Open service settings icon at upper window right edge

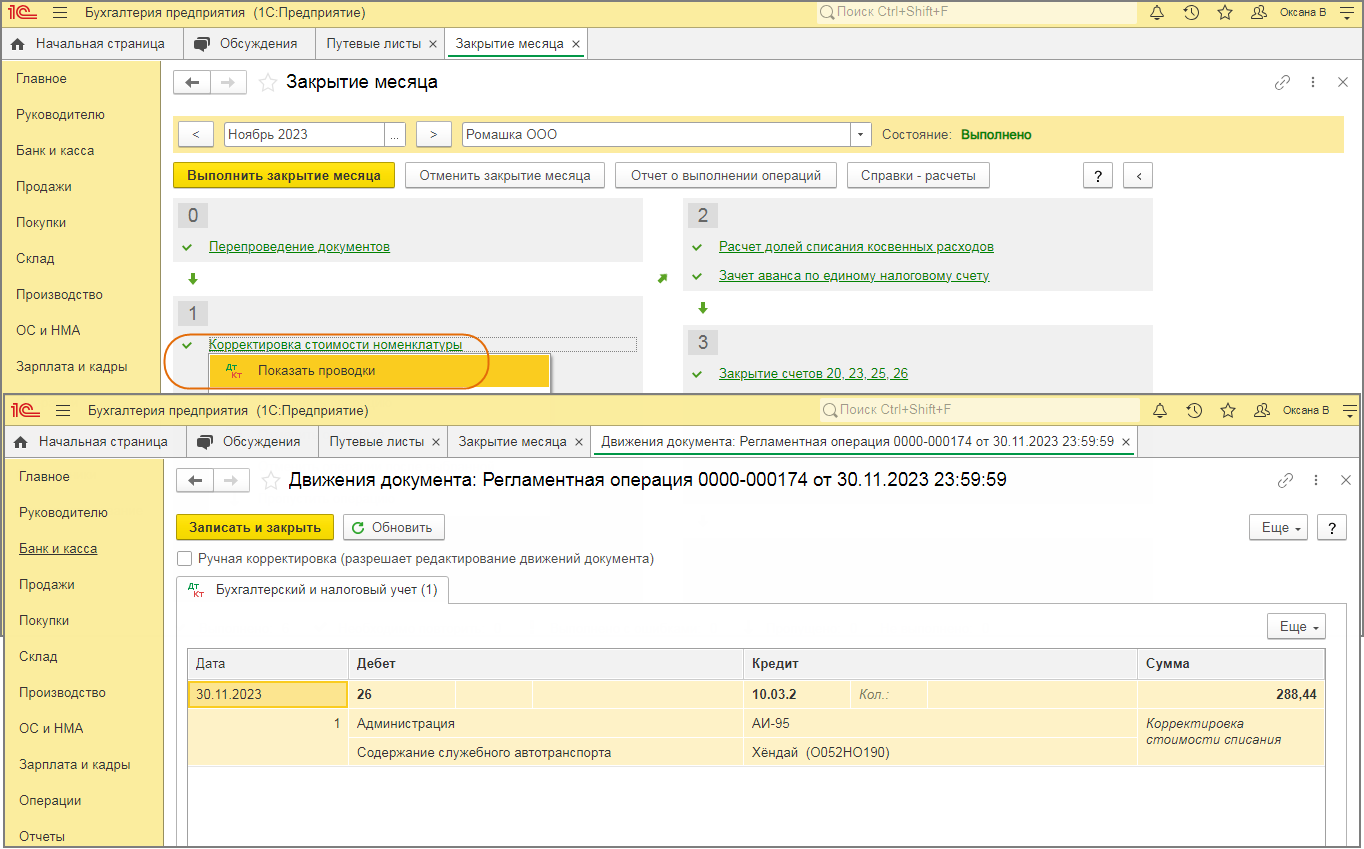(x=1347, y=13)
